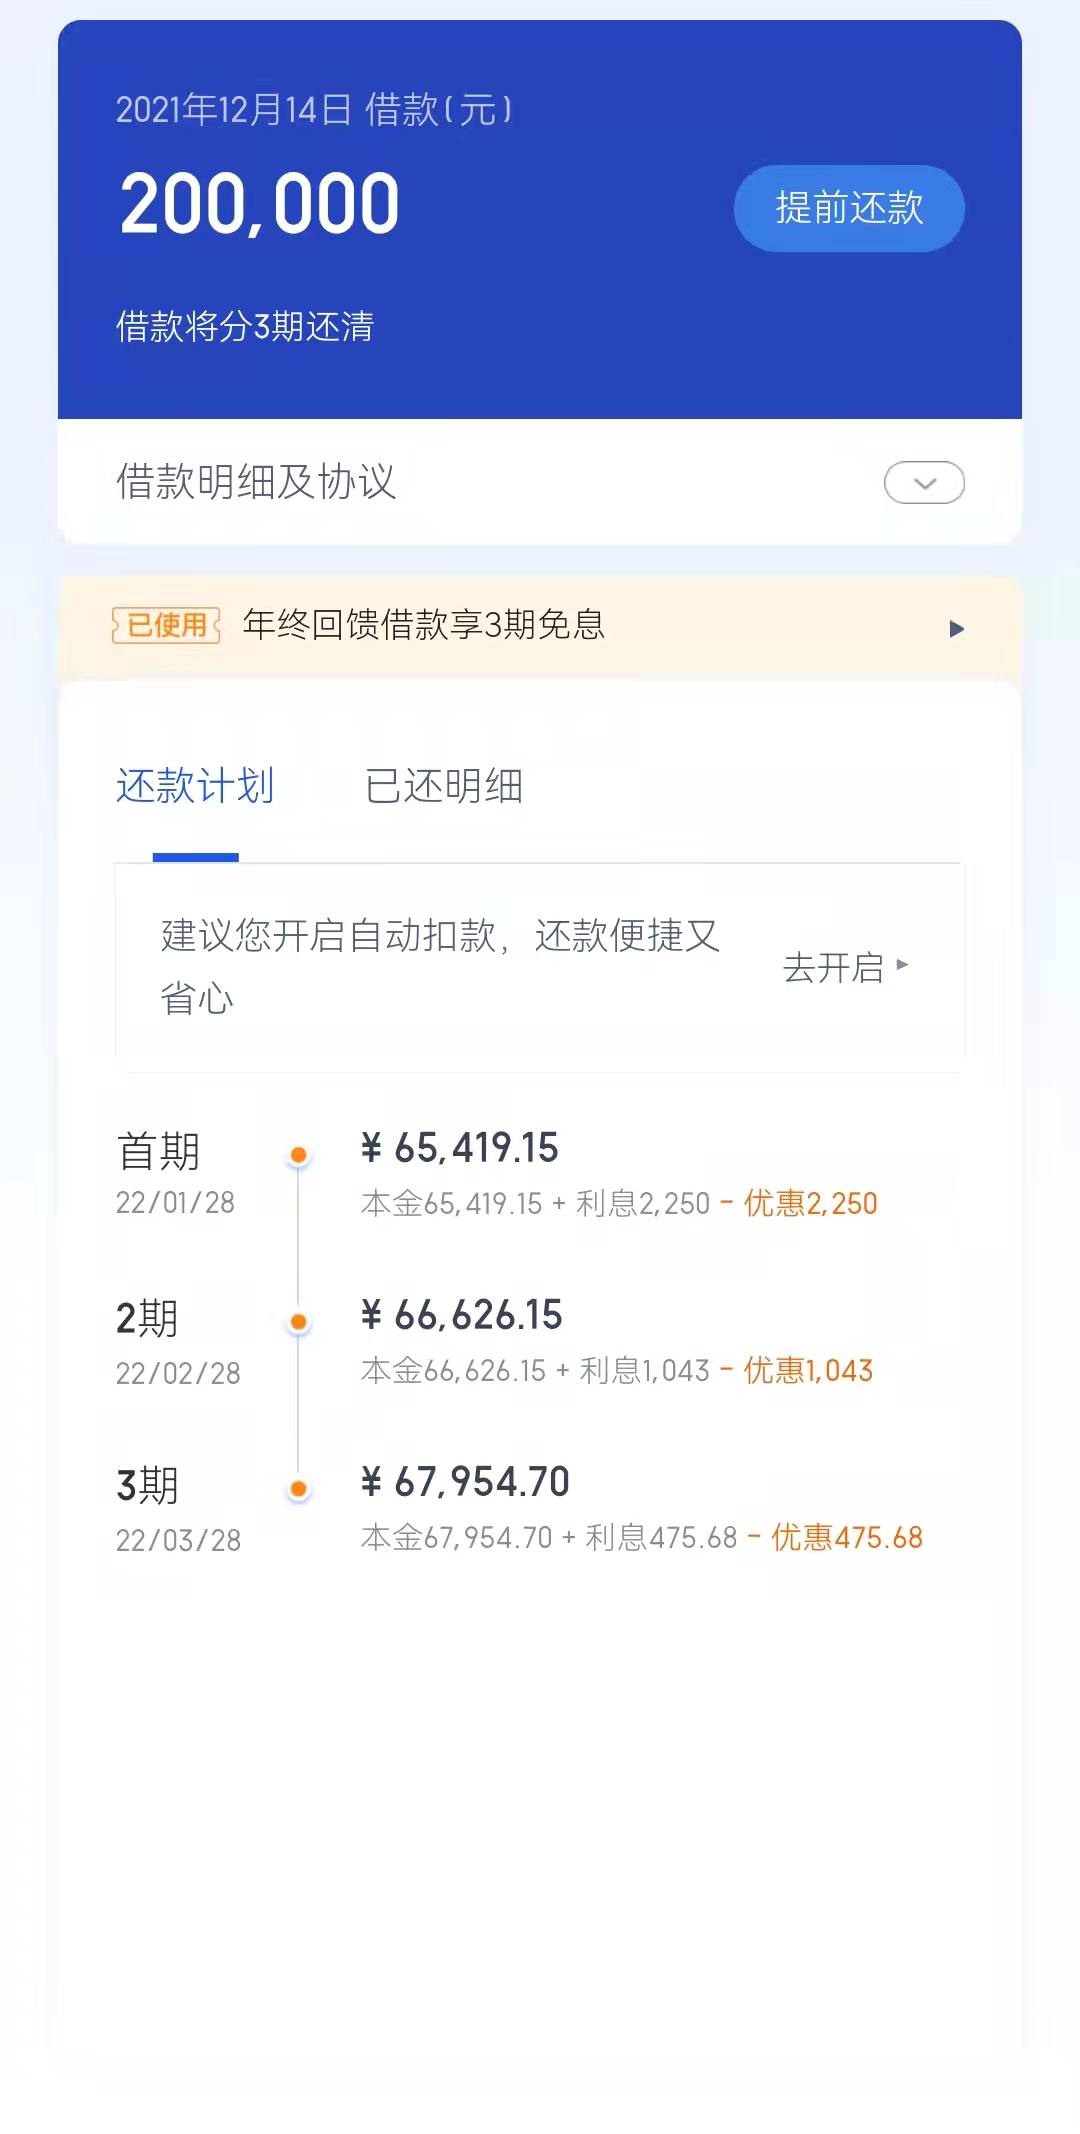Click the 优惠2,250 discount on first installment
1080x2134 pixels.
tap(810, 1203)
